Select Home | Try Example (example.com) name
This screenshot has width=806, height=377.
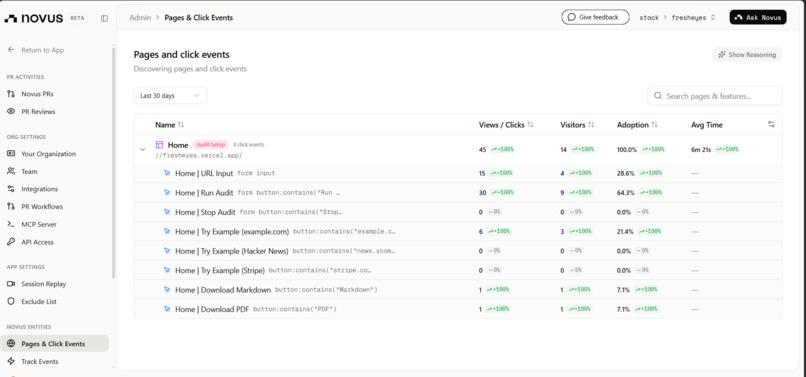232,231
